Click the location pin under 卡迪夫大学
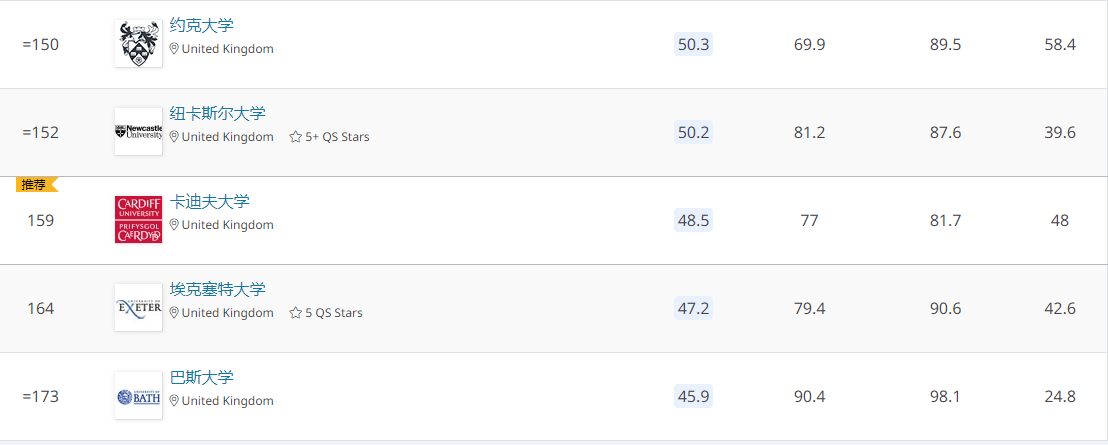The height and width of the screenshot is (445, 1108). 174,225
